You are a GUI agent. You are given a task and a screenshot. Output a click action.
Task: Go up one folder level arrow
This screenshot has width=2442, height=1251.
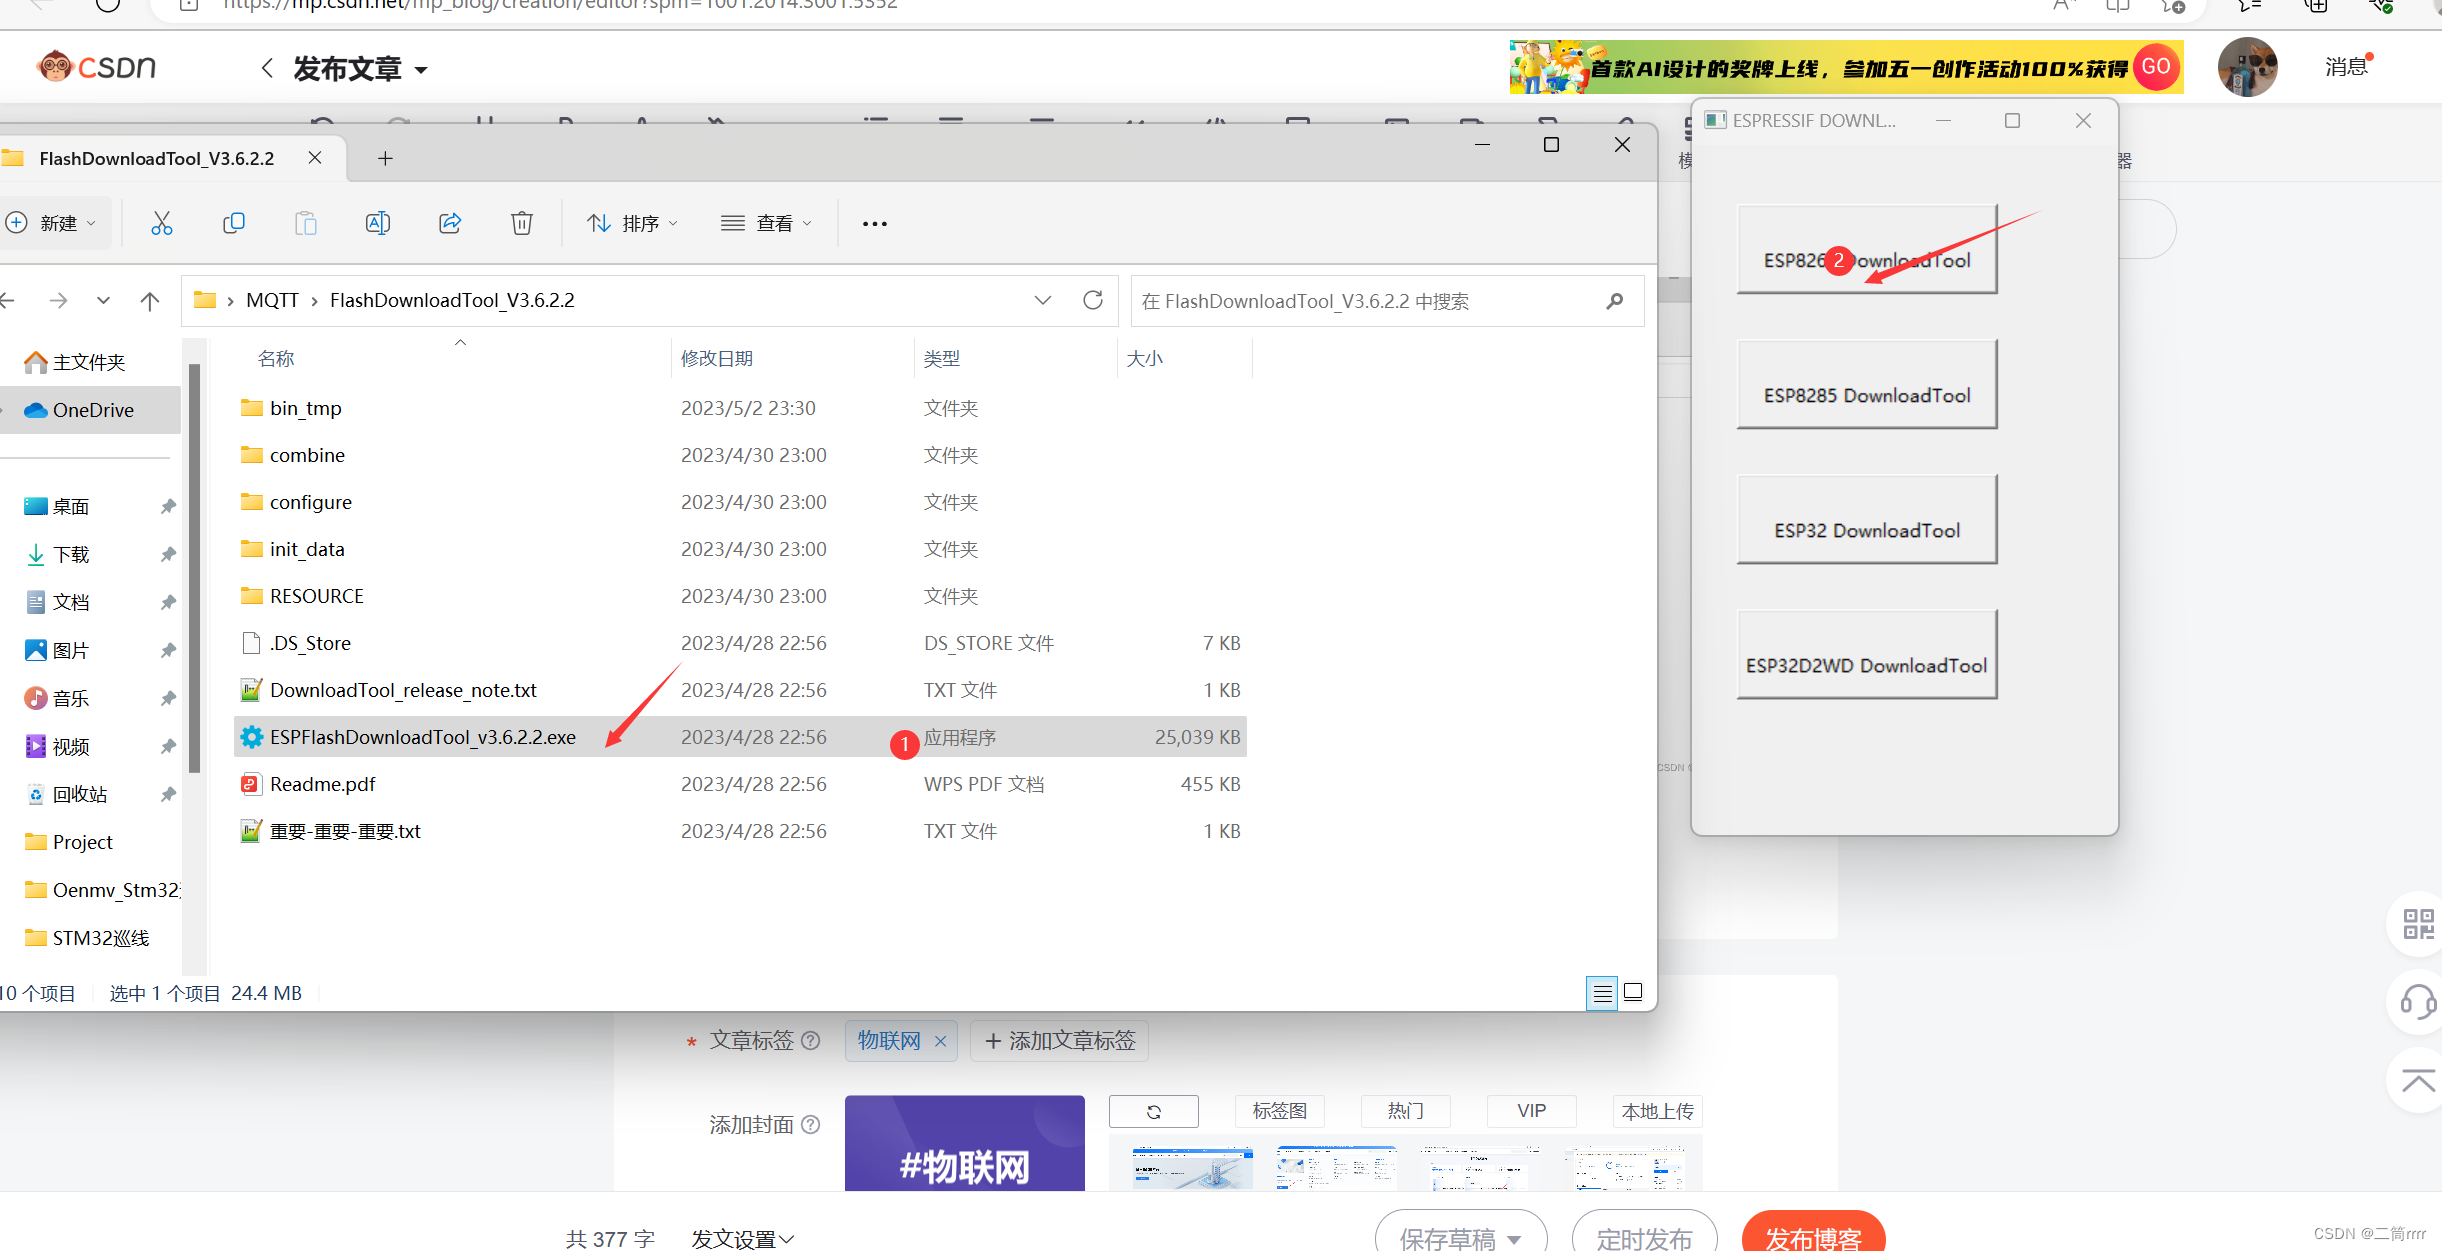[x=150, y=300]
